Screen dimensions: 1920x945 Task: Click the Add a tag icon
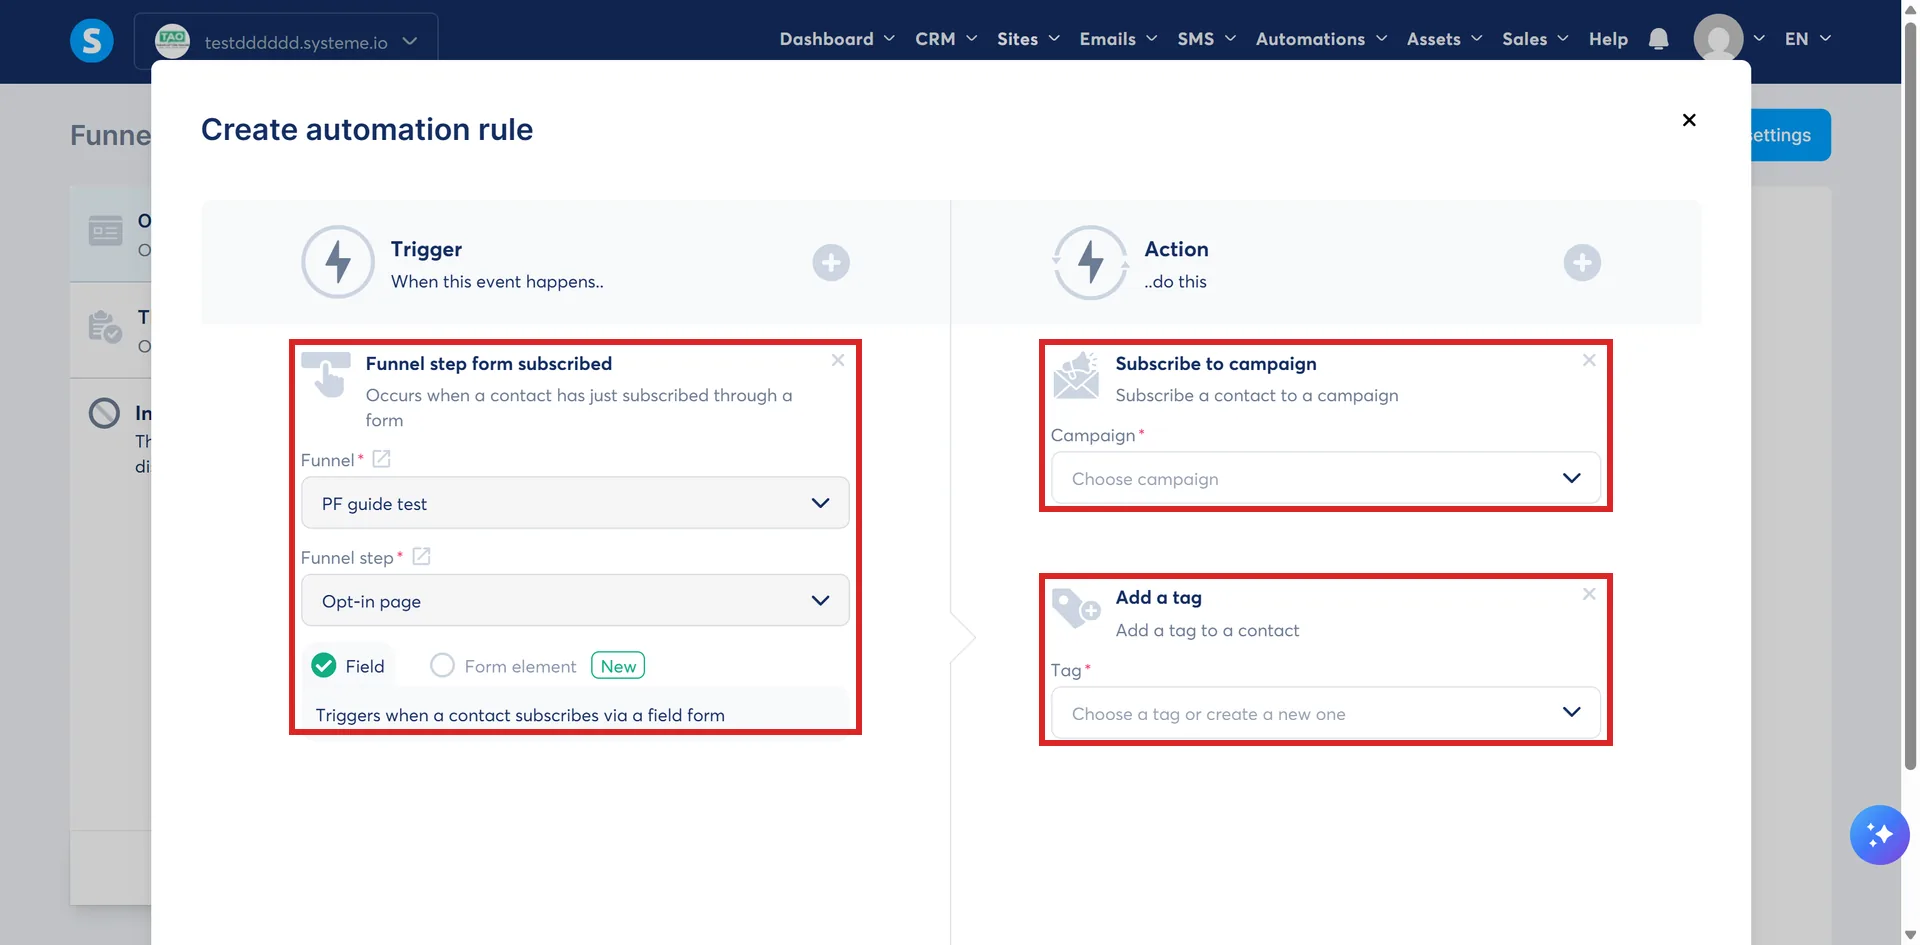click(x=1076, y=609)
